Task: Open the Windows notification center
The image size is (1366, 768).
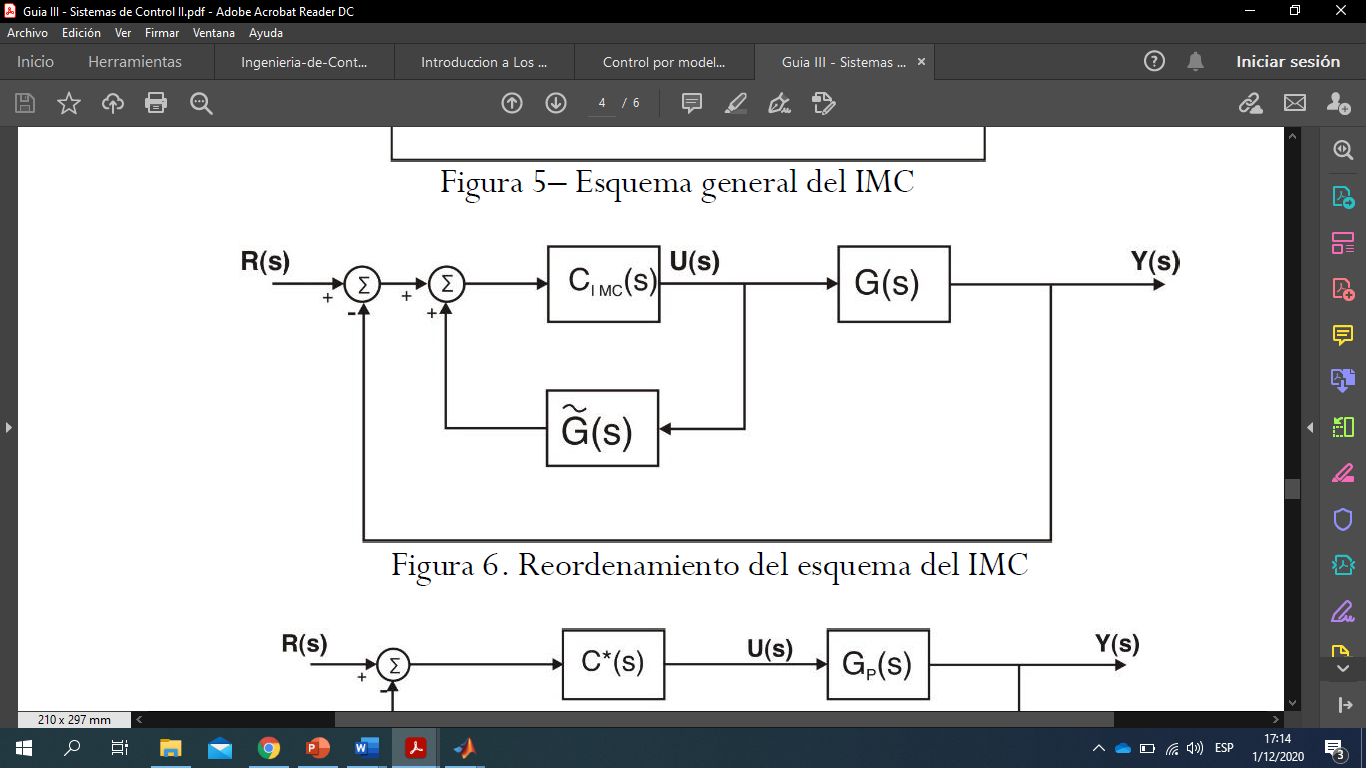Action: tap(1334, 748)
